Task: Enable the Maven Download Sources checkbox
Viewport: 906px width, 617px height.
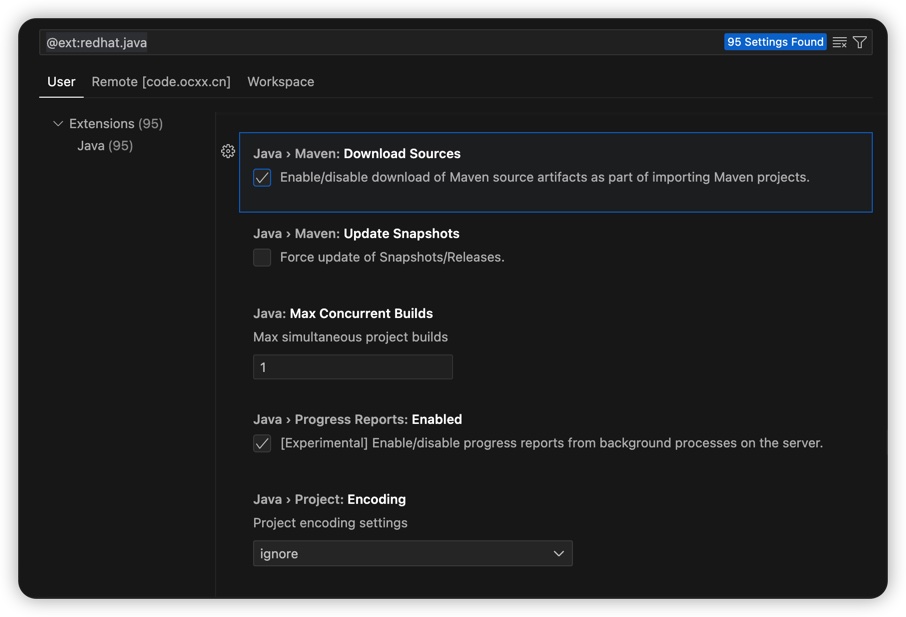Action: point(262,177)
